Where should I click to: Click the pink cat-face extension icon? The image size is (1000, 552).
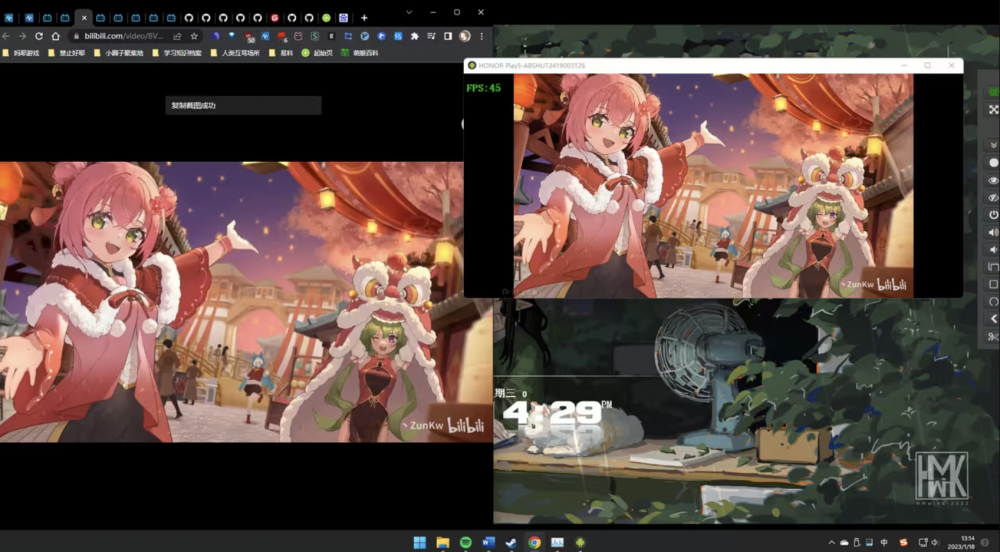(298, 36)
